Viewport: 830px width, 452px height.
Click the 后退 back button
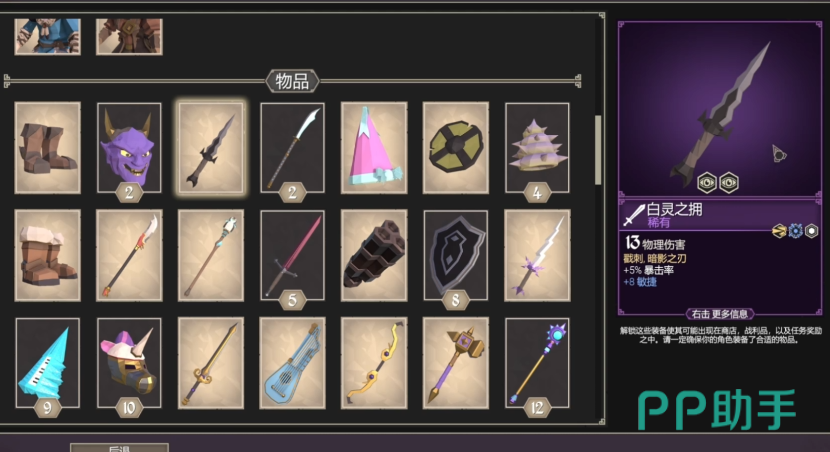pos(120,448)
